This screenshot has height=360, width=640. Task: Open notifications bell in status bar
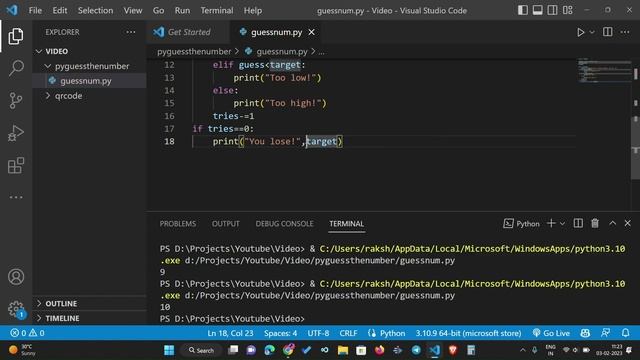click(625, 333)
